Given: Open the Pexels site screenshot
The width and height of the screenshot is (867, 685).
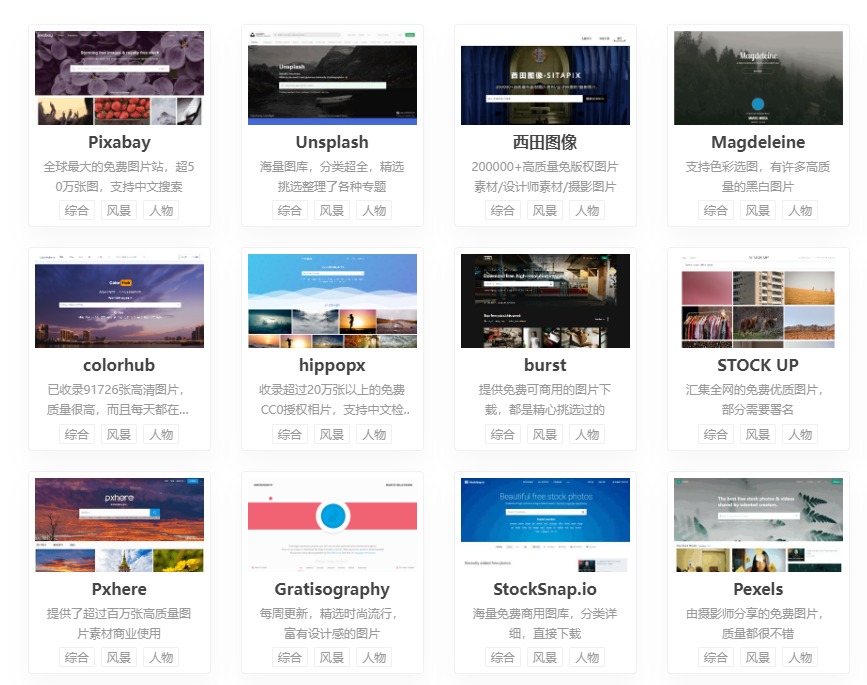Looking at the screenshot, I should pyautogui.click(x=758, y=524).
